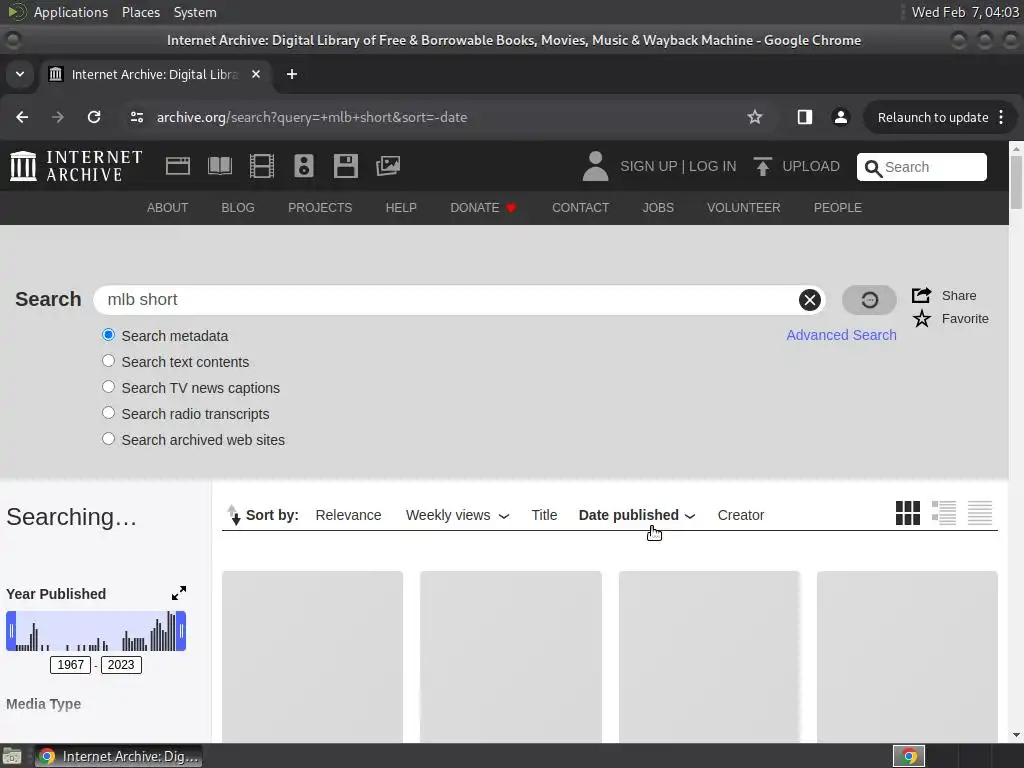Screen dimensions: 1024x768
Task: Open Chrome side panel icon
Action: tap(805, 117)
